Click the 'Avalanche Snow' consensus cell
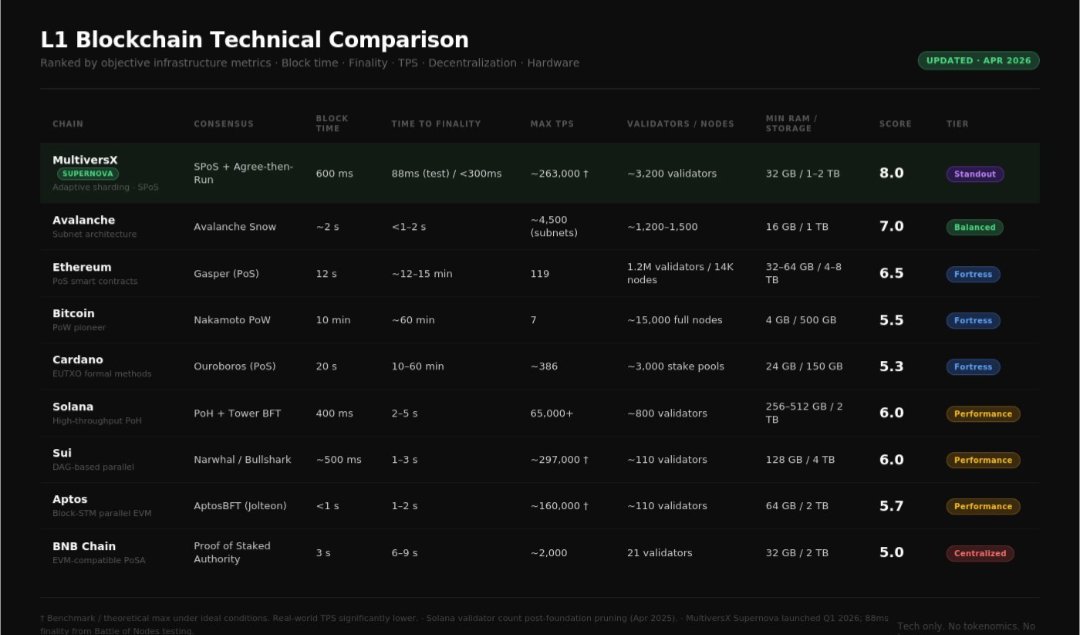Viewport: 1080px width, 635px height. point(234,227)
